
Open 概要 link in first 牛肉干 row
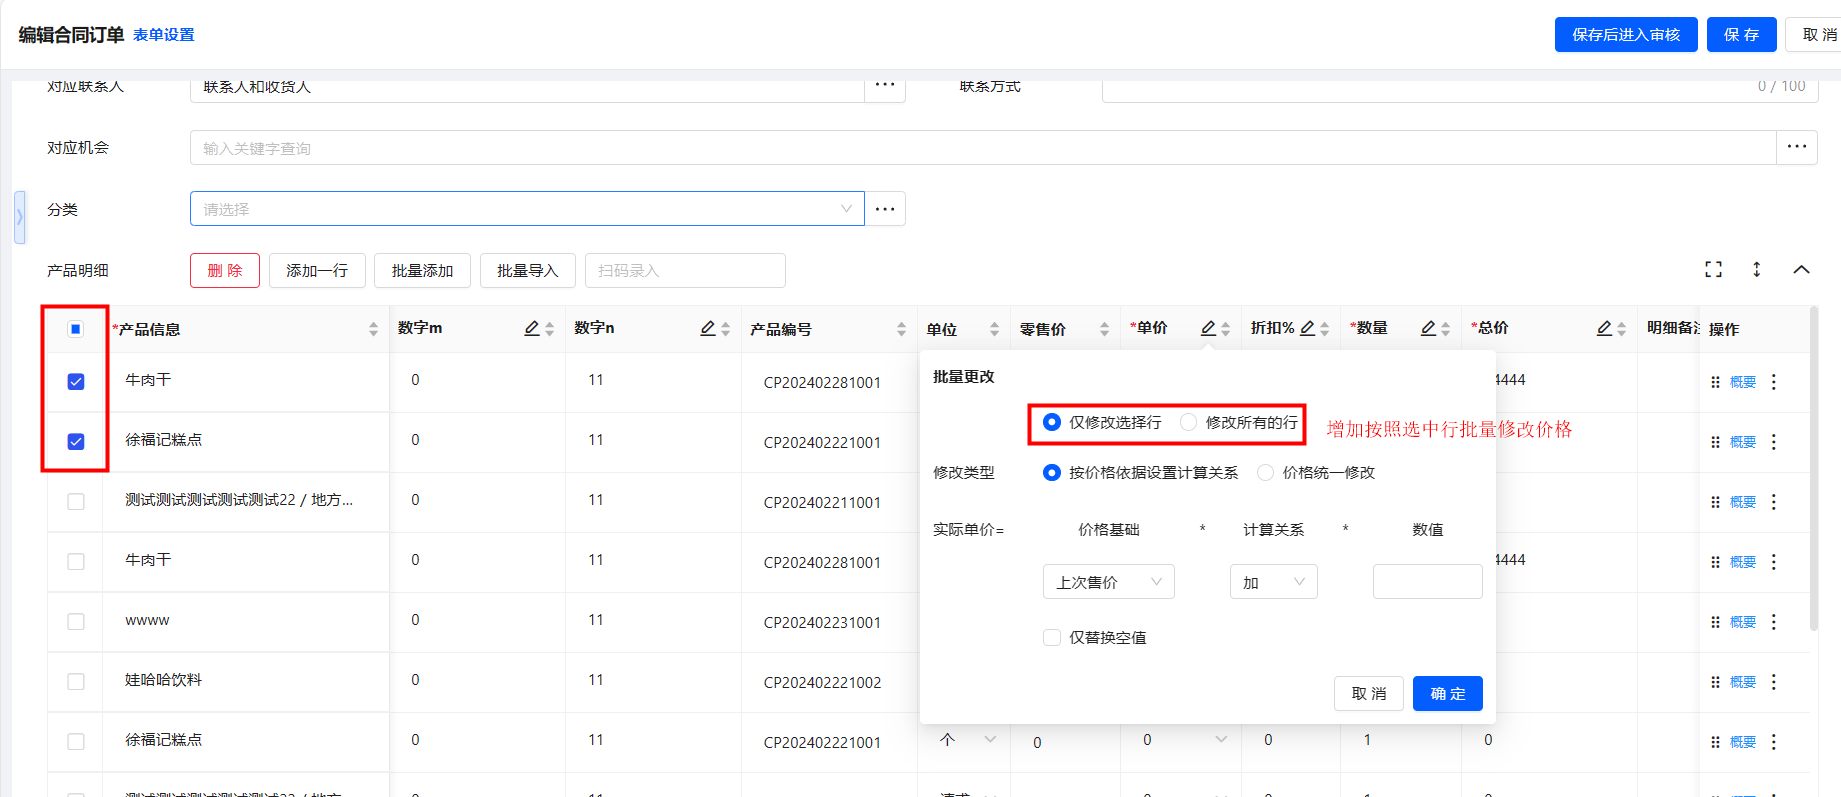1743,382
